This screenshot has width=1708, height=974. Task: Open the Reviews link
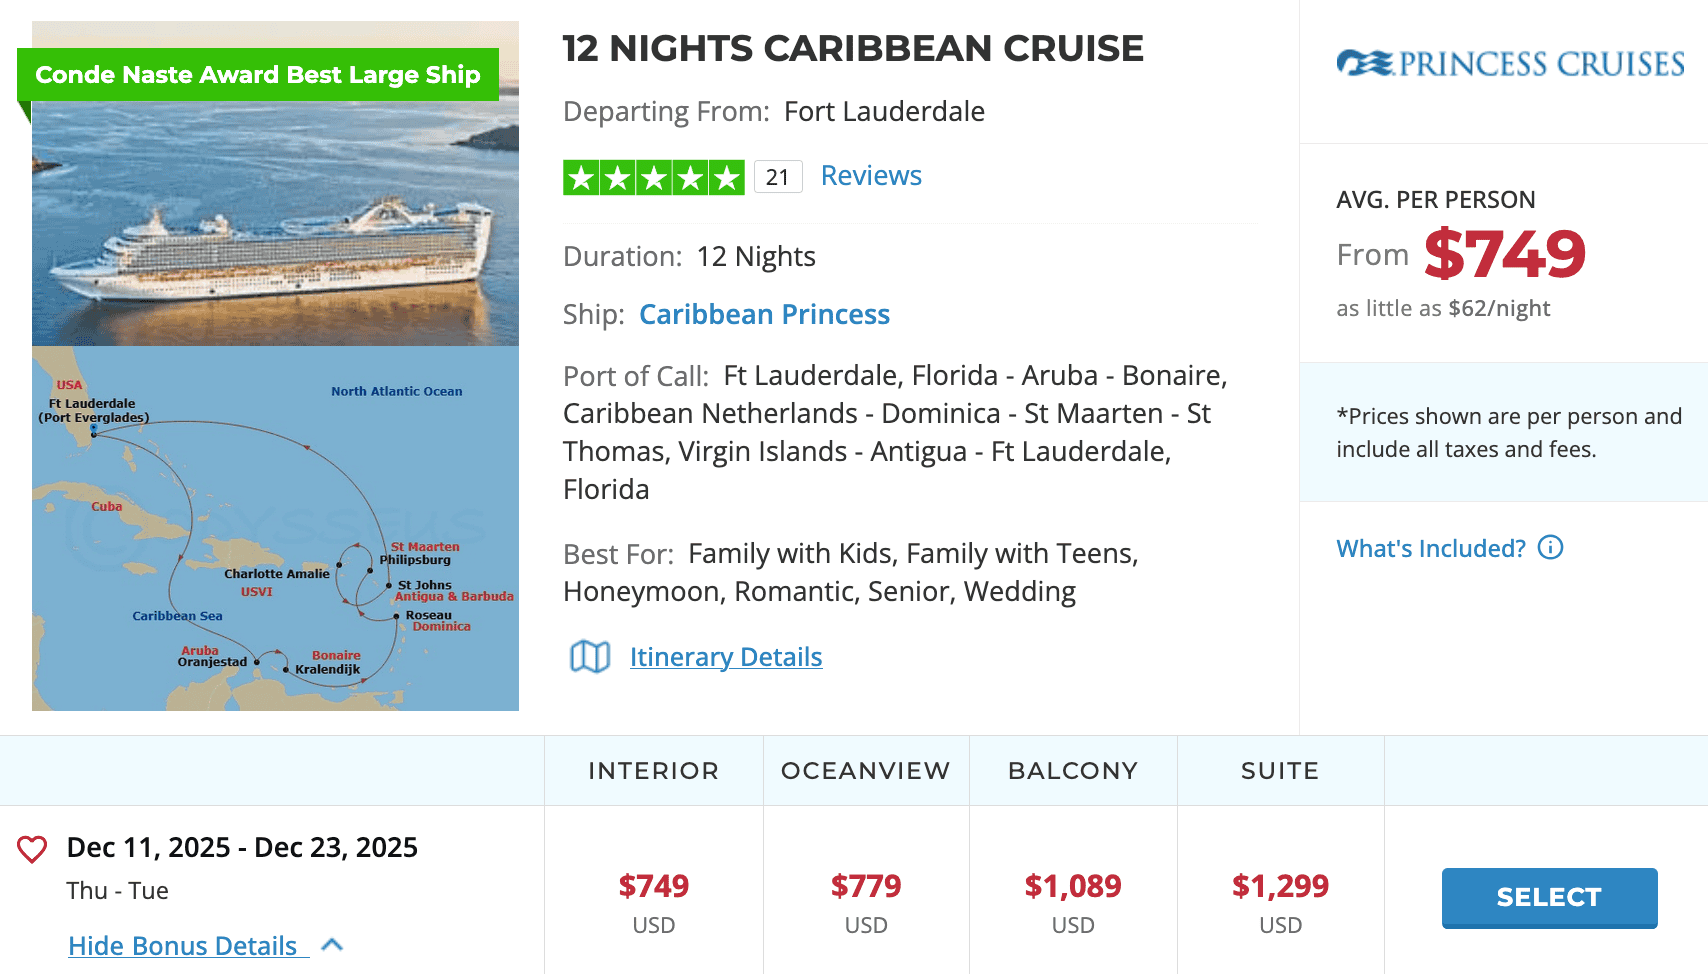(x=870, y=176)
